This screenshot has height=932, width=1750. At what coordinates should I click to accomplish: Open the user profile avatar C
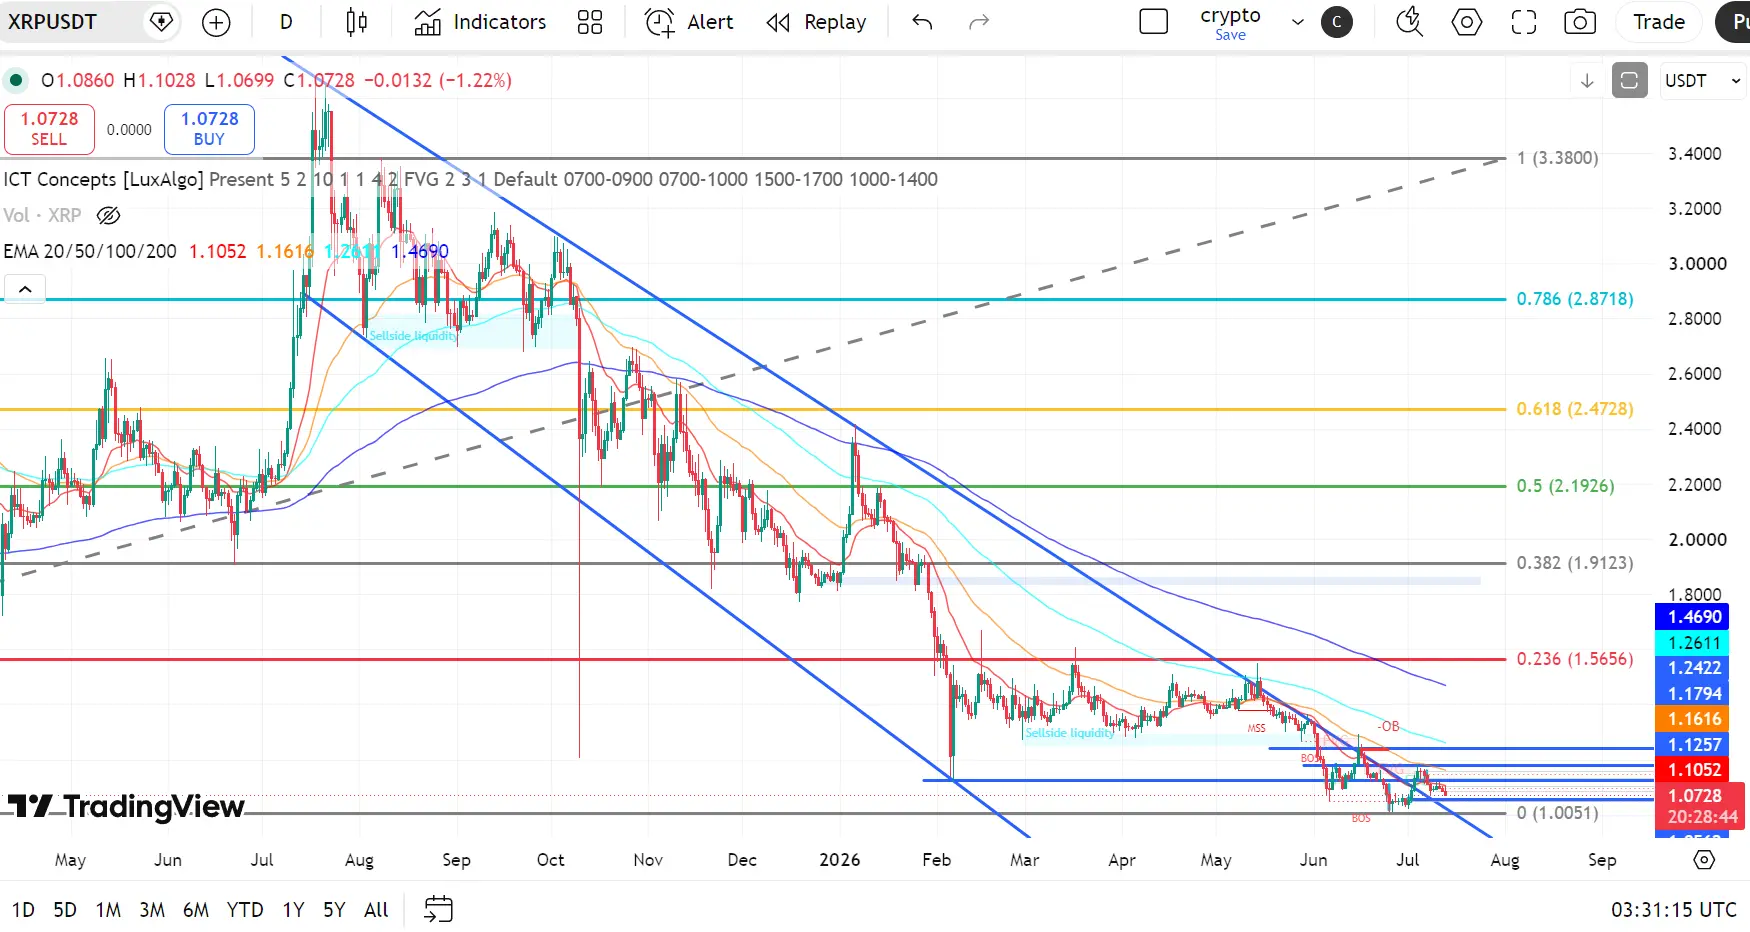[x=1337, y=22]
